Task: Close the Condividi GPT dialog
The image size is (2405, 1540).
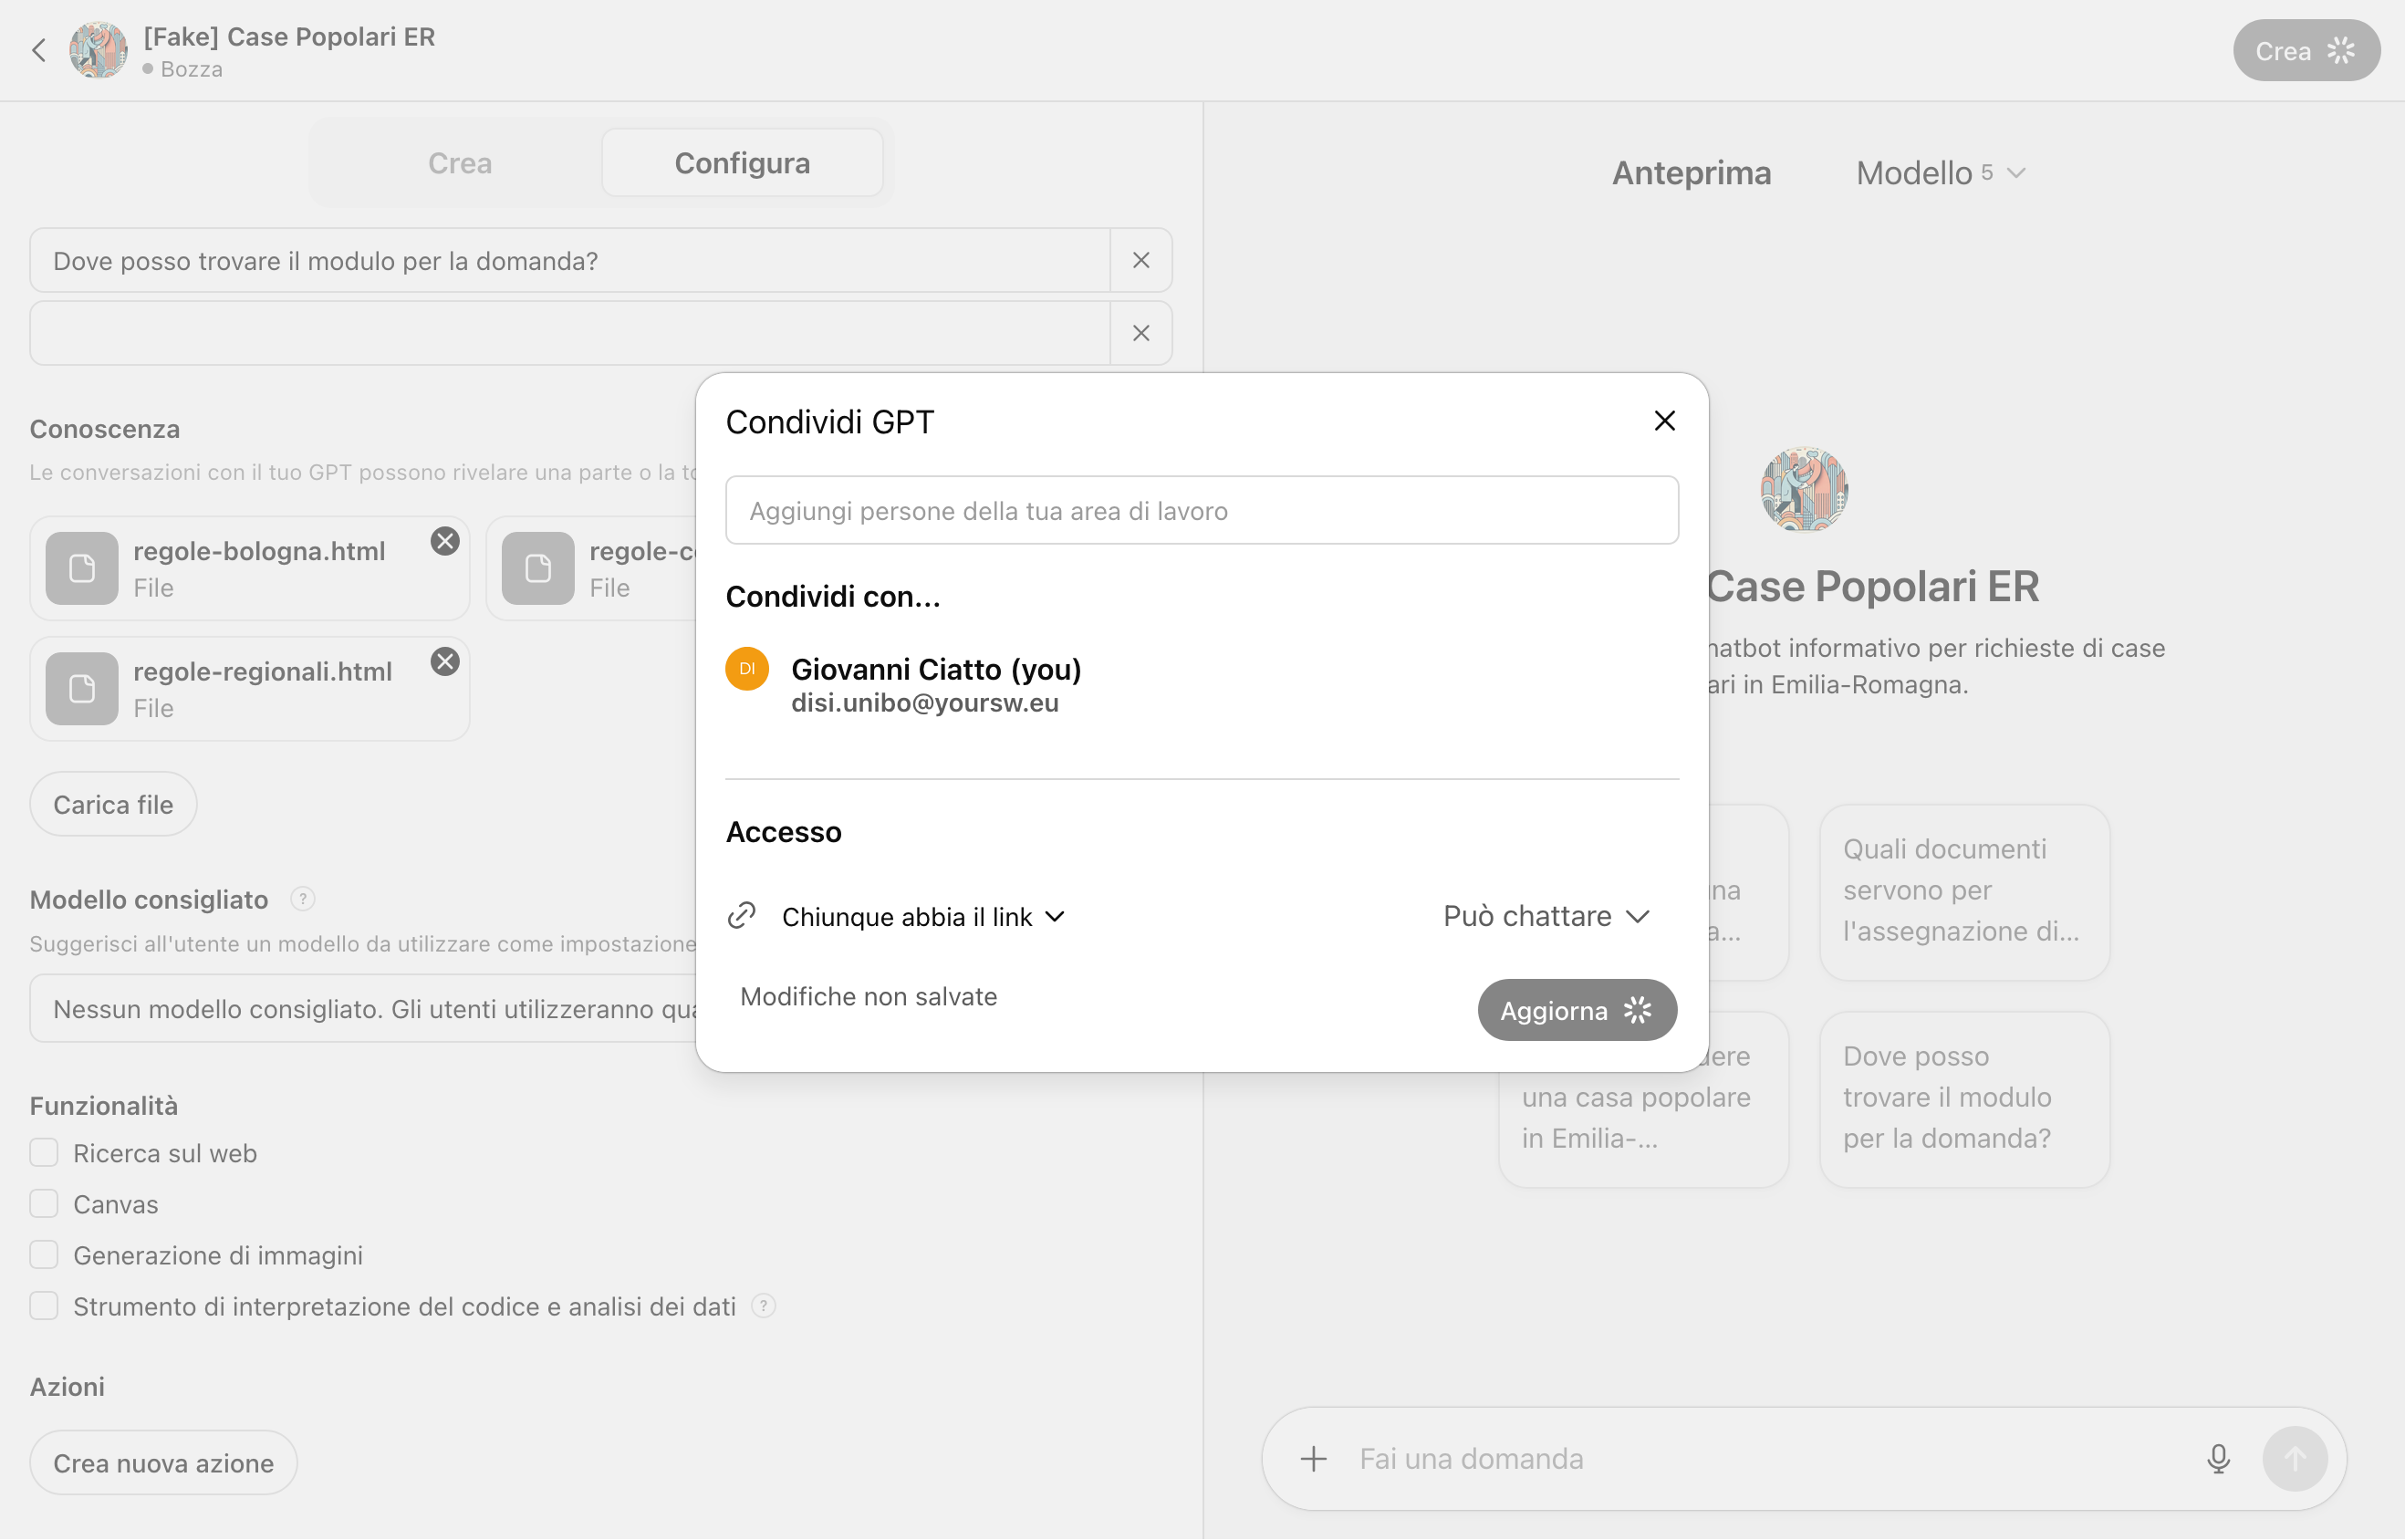Action: pyautogui.click(x=1664, y=421)
